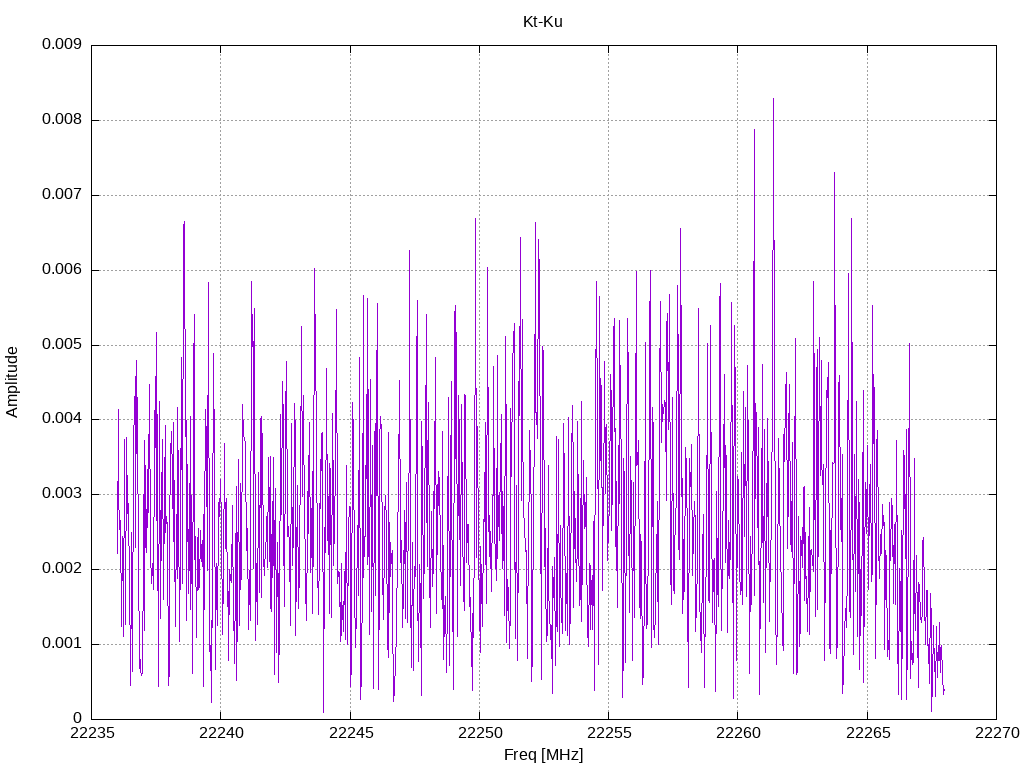This screenshot has width=1024, height=768.
Task: Click the x-axis tick label 22250
Action: [479, 733]
